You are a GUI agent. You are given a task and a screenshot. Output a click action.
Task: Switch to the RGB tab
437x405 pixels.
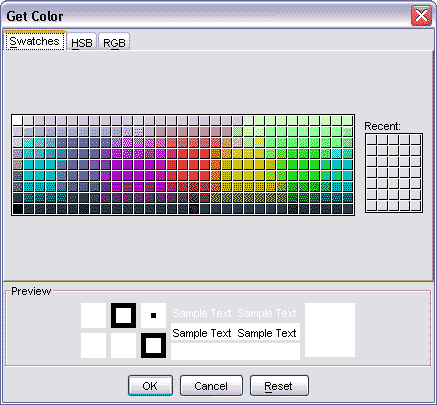coord(114,42)
